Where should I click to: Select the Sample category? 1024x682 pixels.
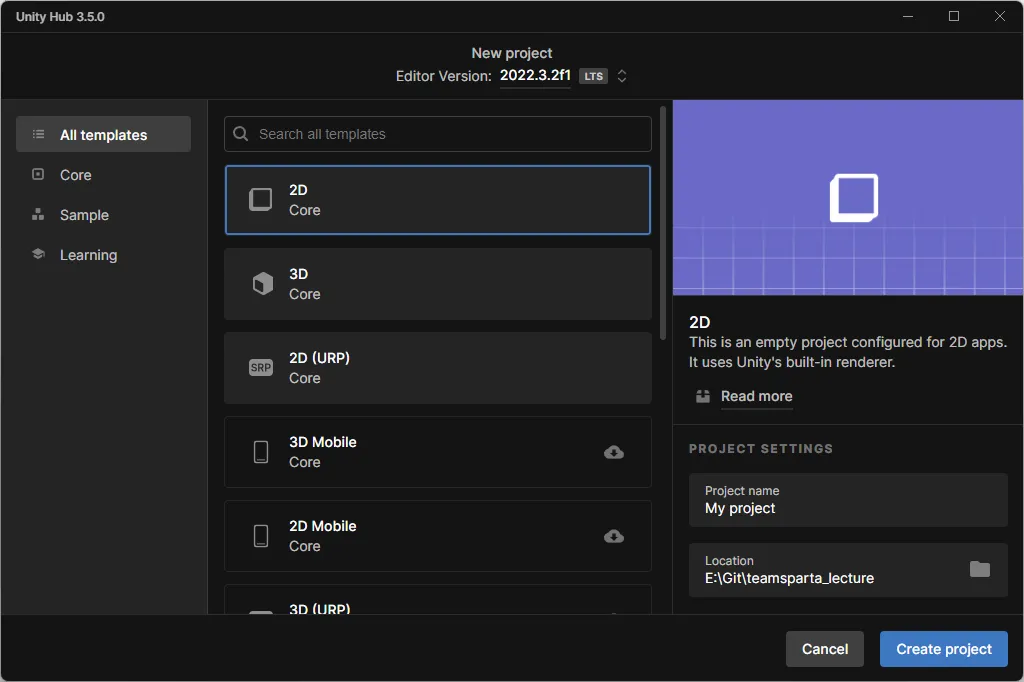pos(103,214)
